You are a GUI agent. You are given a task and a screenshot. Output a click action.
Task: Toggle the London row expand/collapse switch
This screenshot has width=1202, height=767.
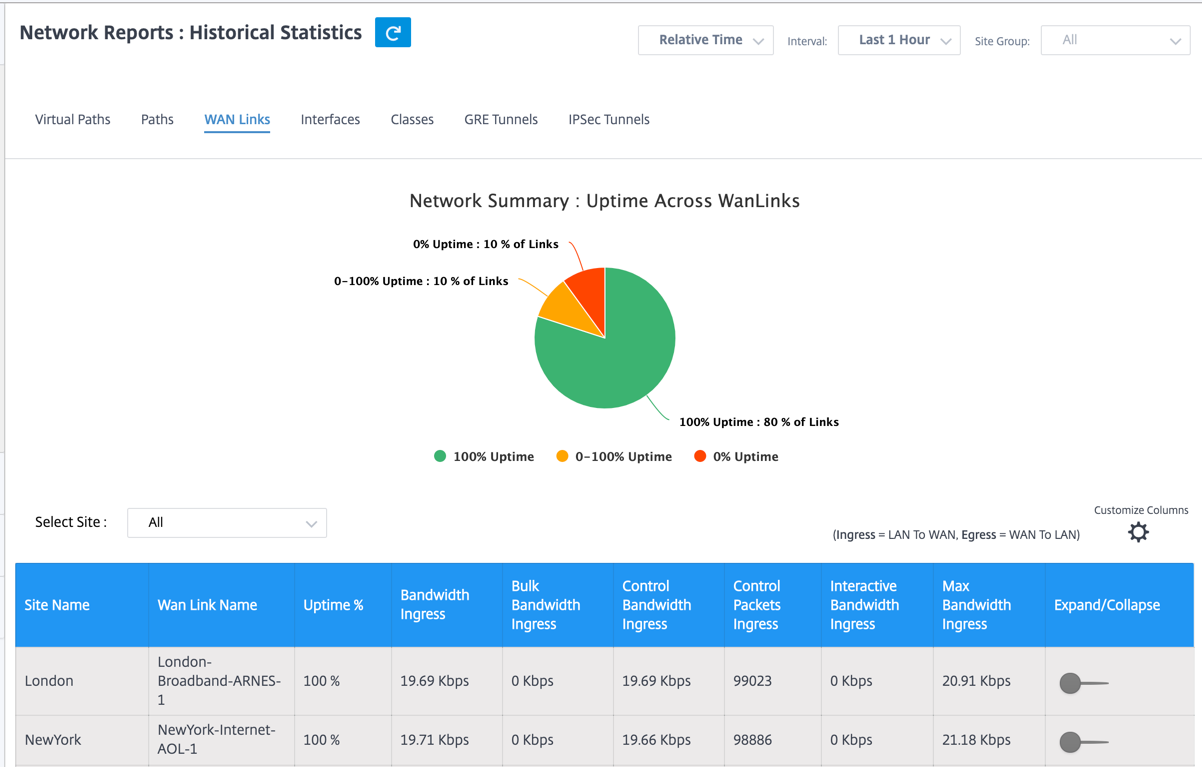coord(1083,683)
